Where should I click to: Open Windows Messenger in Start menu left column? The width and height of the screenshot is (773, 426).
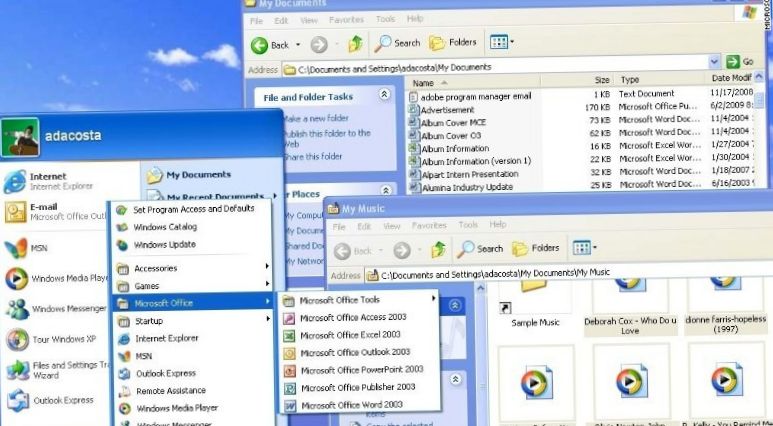[x=57, y=309]
